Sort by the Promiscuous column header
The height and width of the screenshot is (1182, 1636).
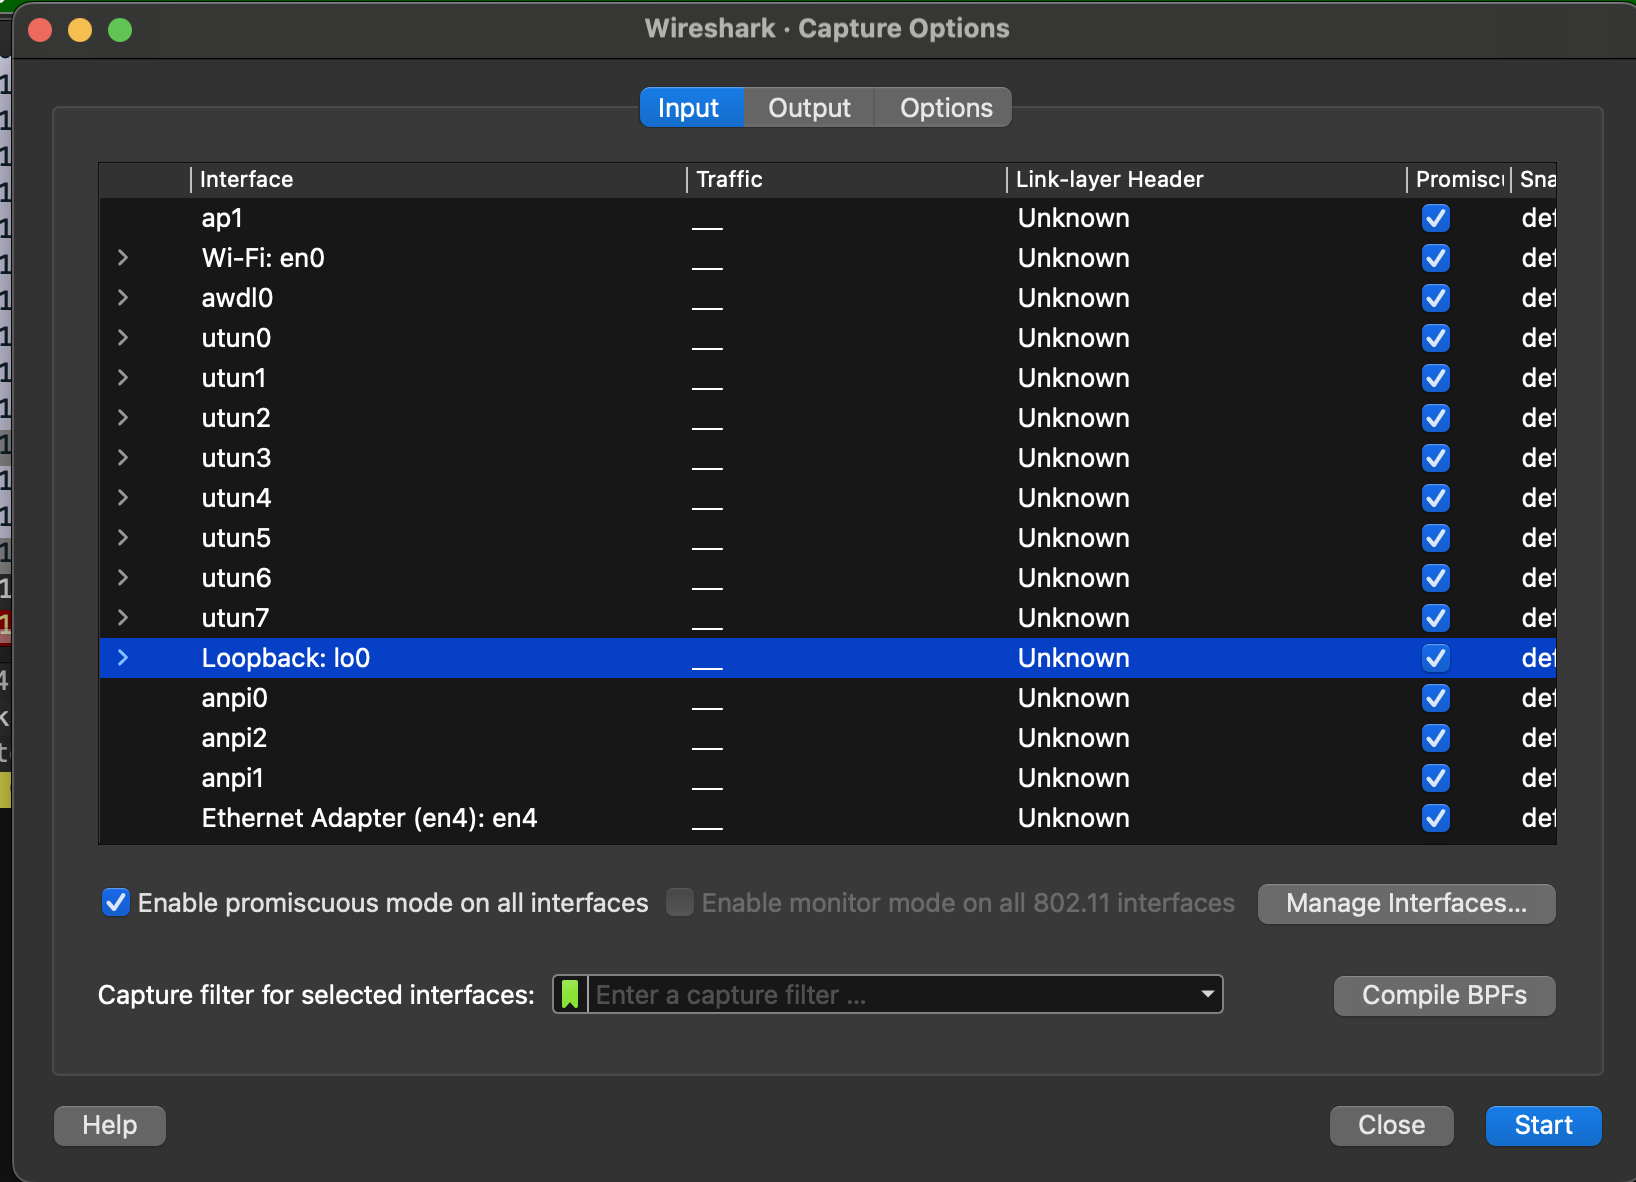pyautogui.click(x=1459, y=179)
